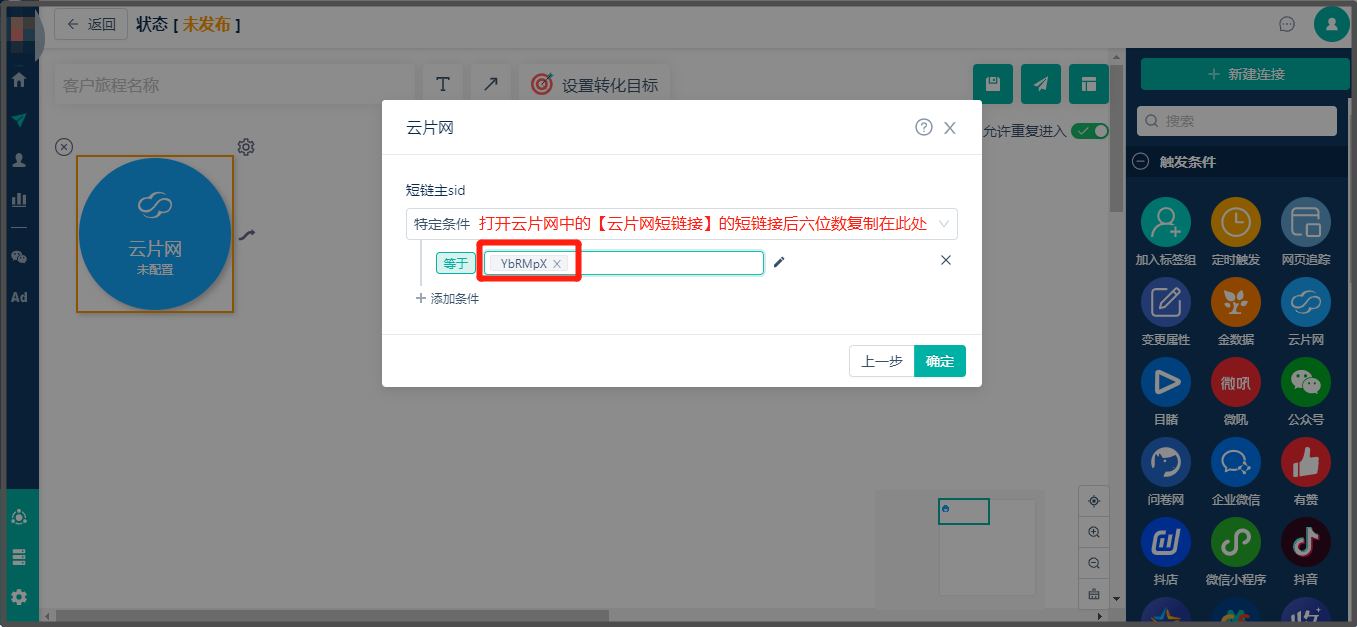1357x627 pixels.
Task: Select 问卷网 trigger icon
Action: tap(1166, 462)
